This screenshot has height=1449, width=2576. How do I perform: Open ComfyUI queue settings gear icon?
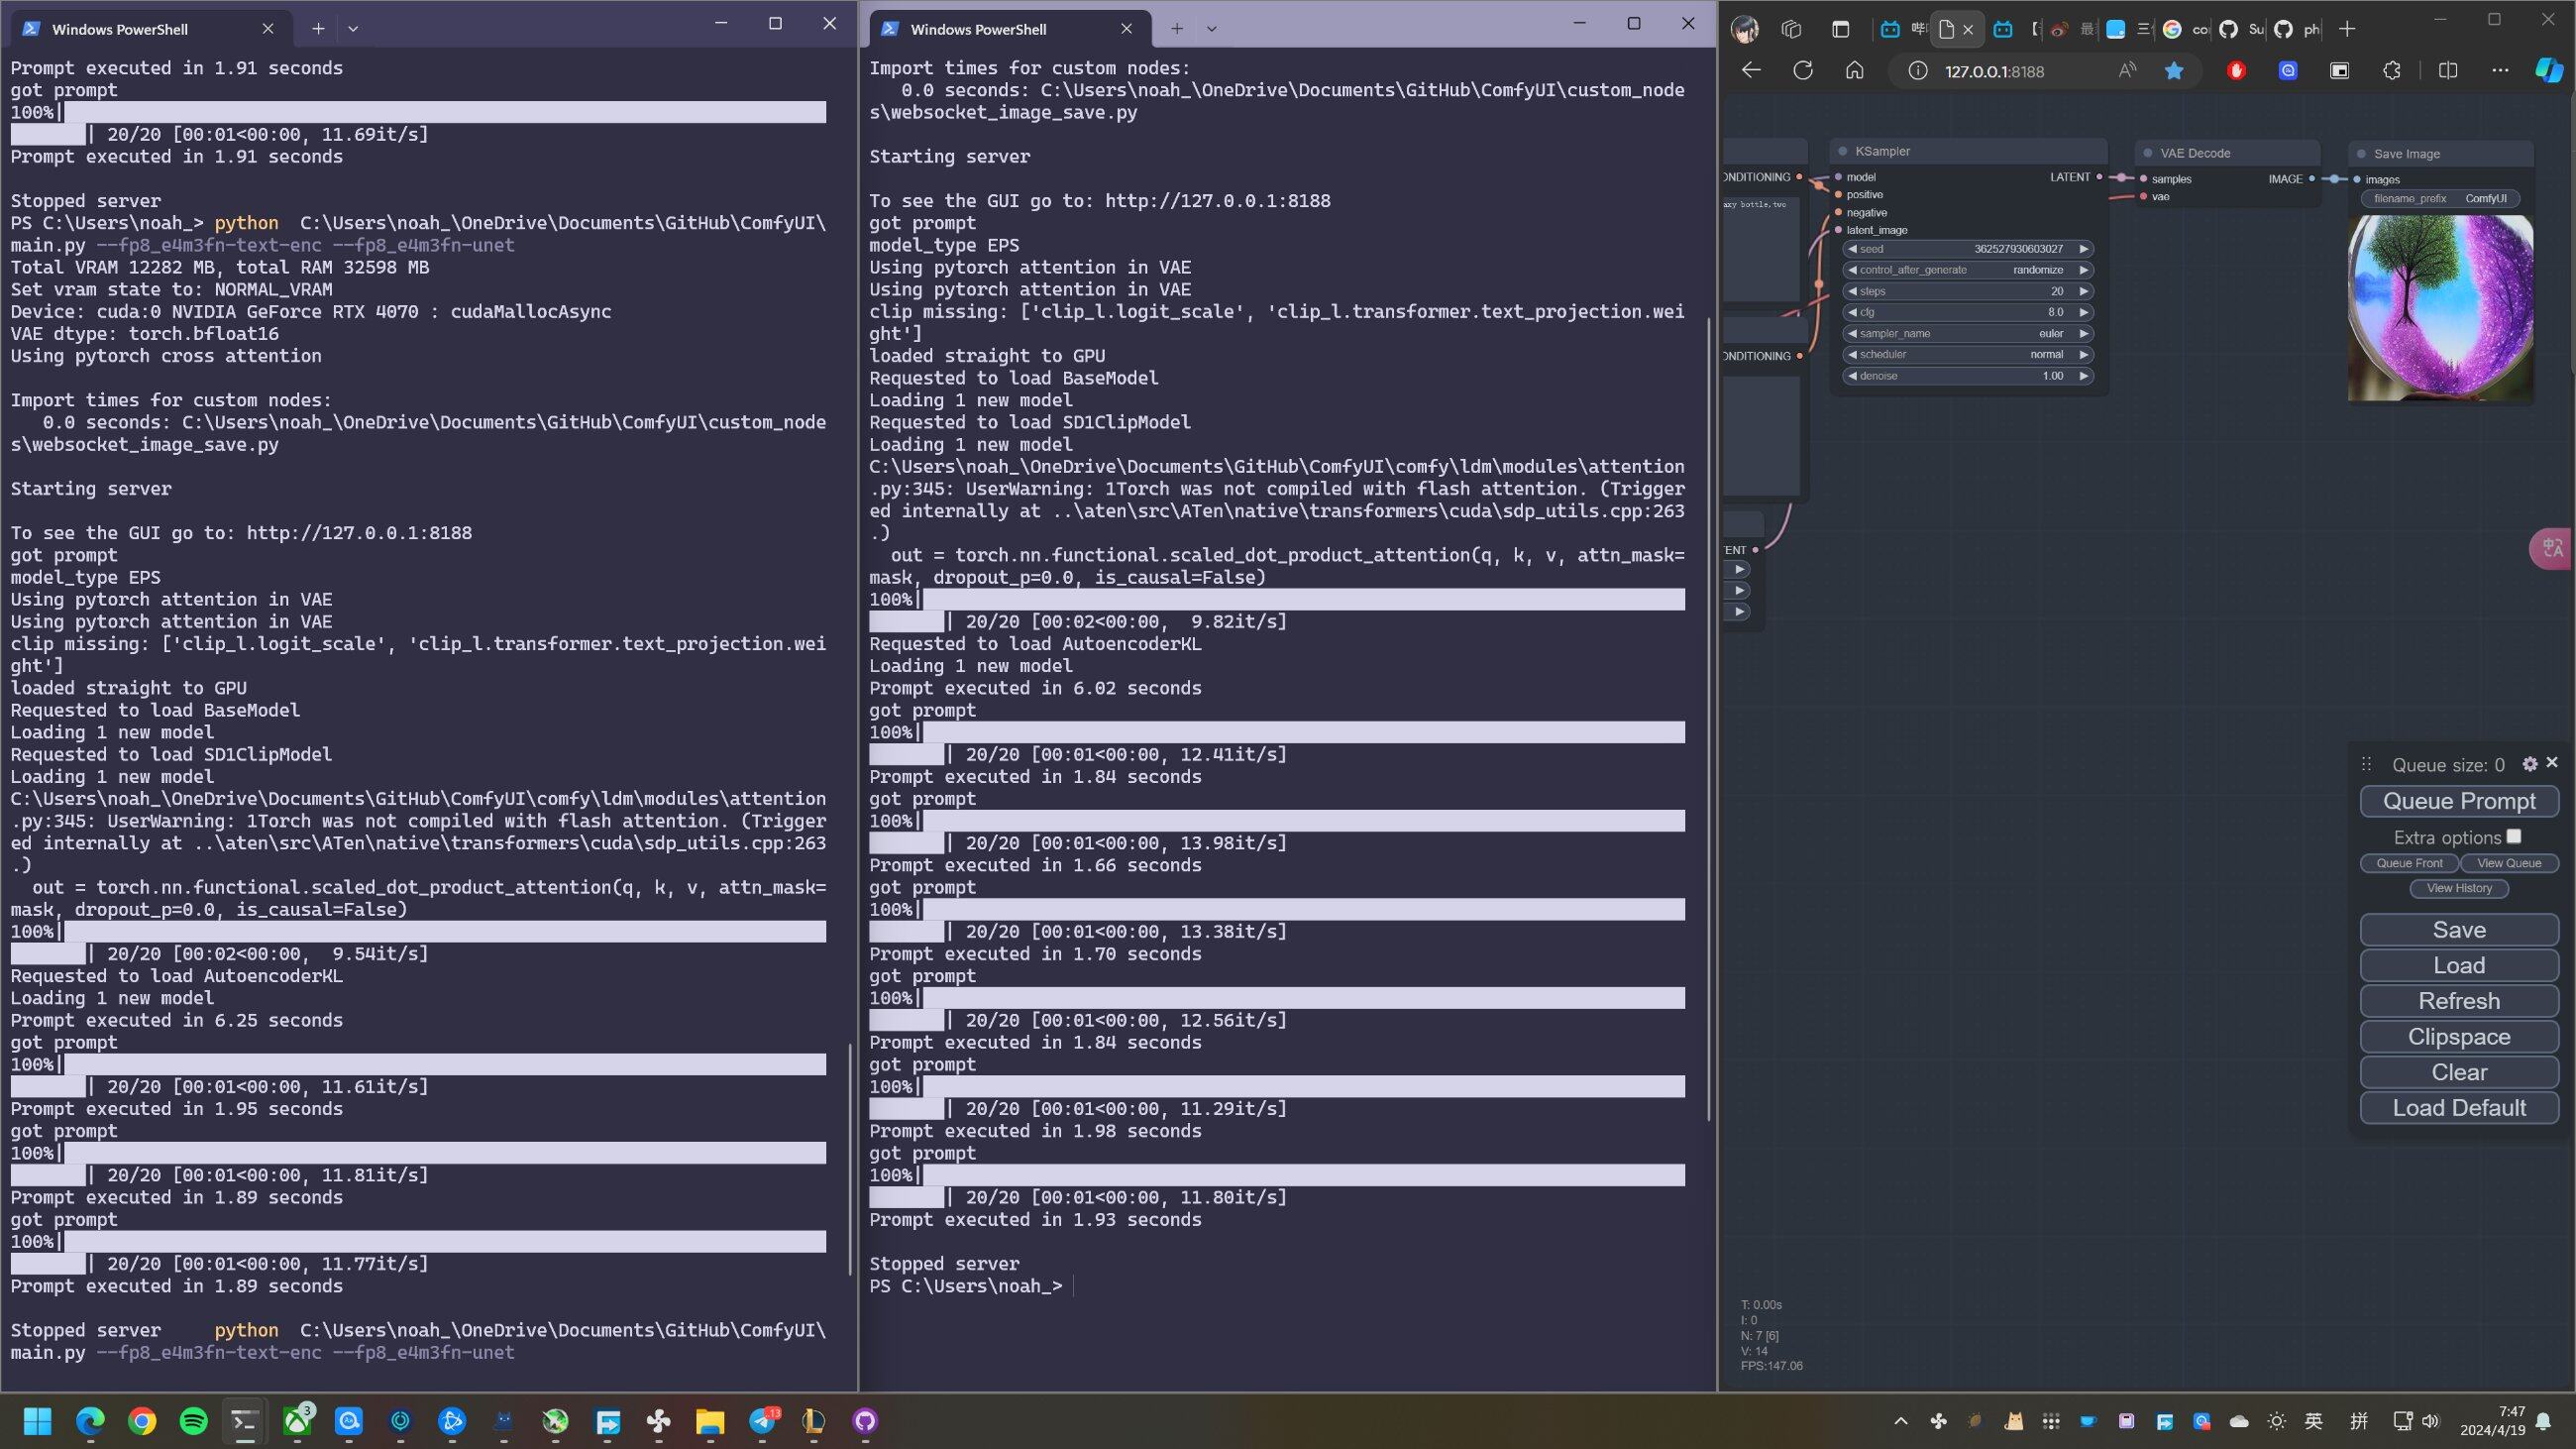click(x=2530, y=764)
